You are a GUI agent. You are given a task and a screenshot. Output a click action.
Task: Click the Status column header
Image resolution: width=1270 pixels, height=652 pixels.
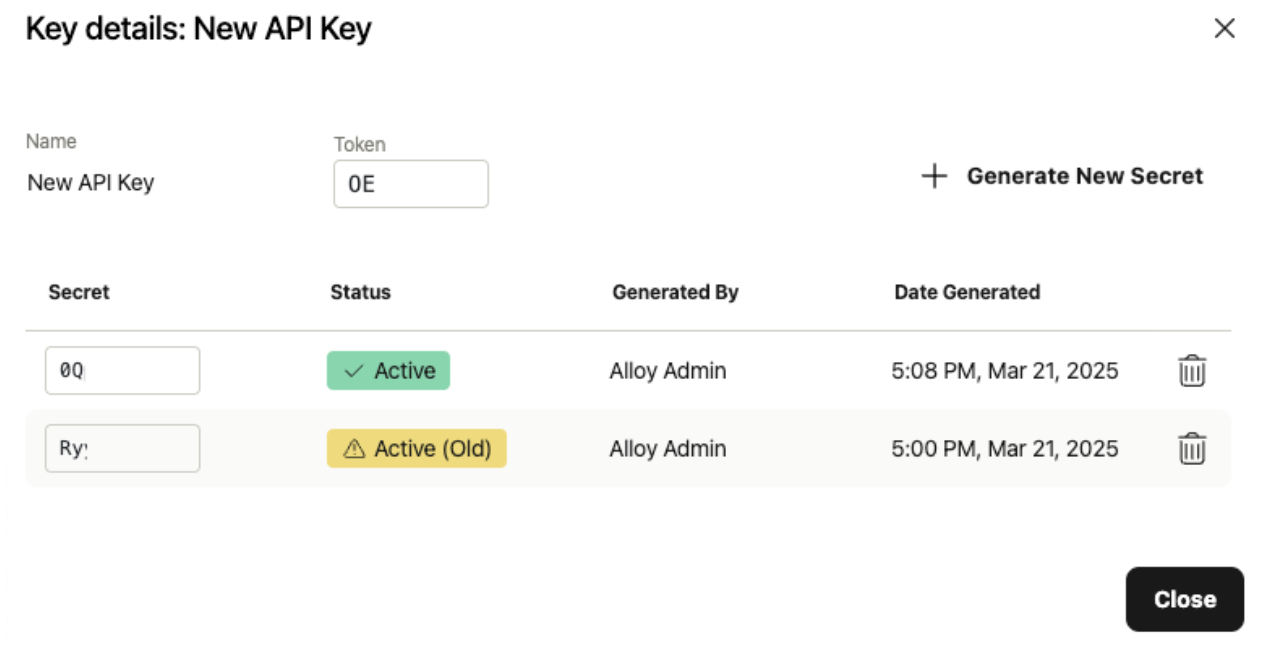click(360, 292)
